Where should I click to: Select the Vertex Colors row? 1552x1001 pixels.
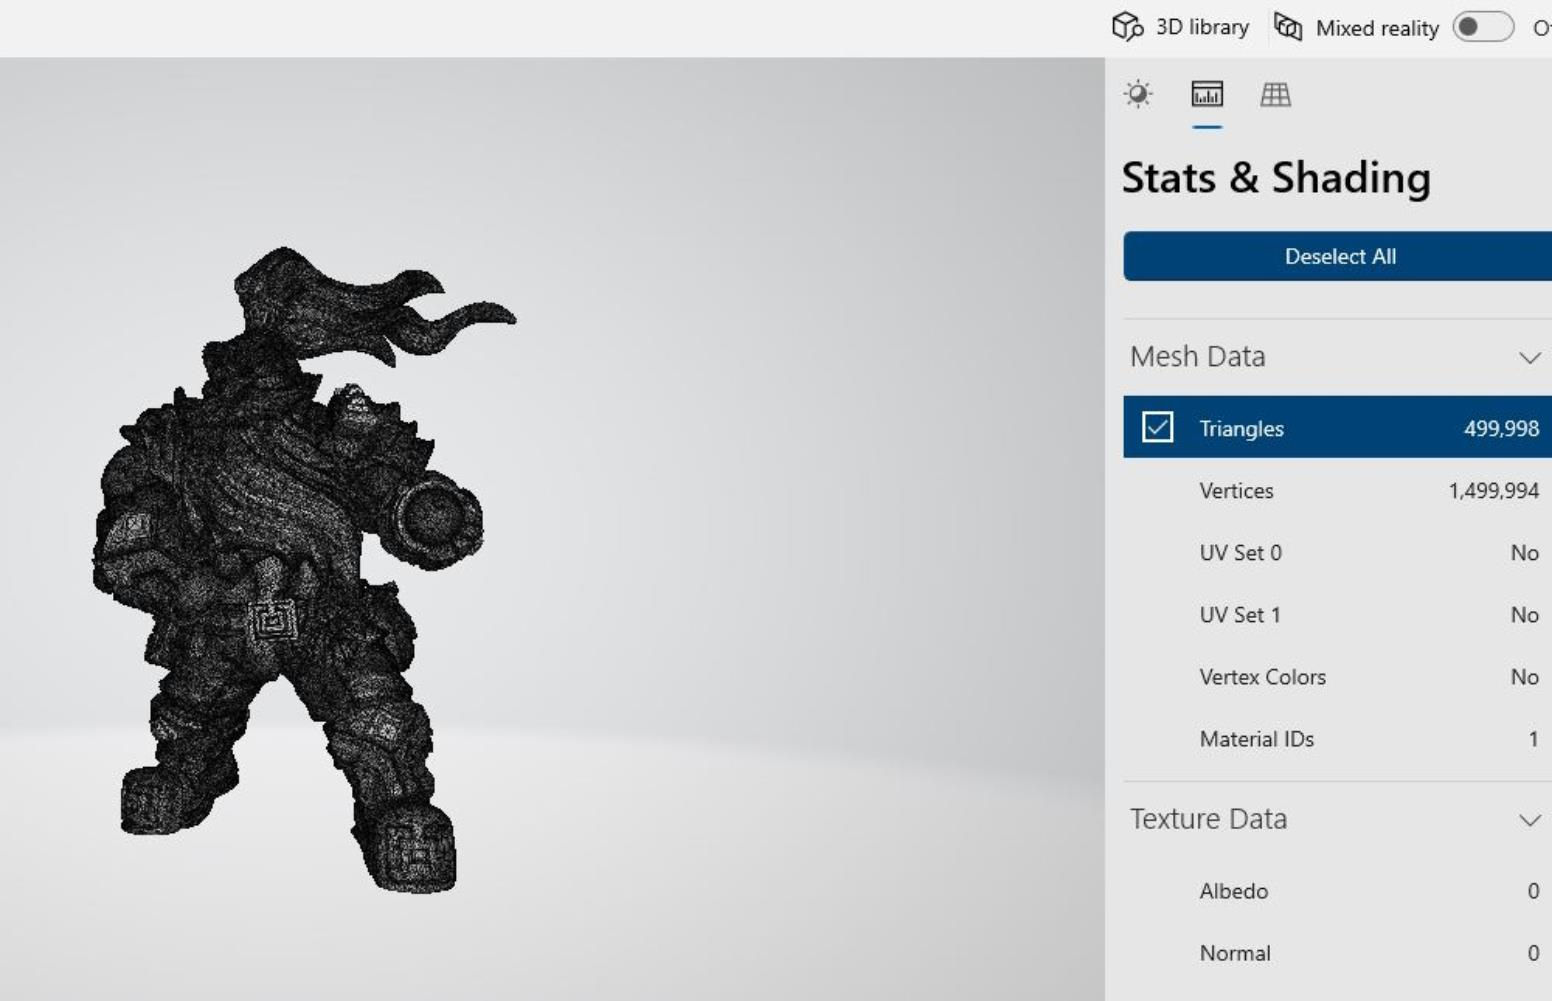pyautogui.click(x=1338, y=676)
